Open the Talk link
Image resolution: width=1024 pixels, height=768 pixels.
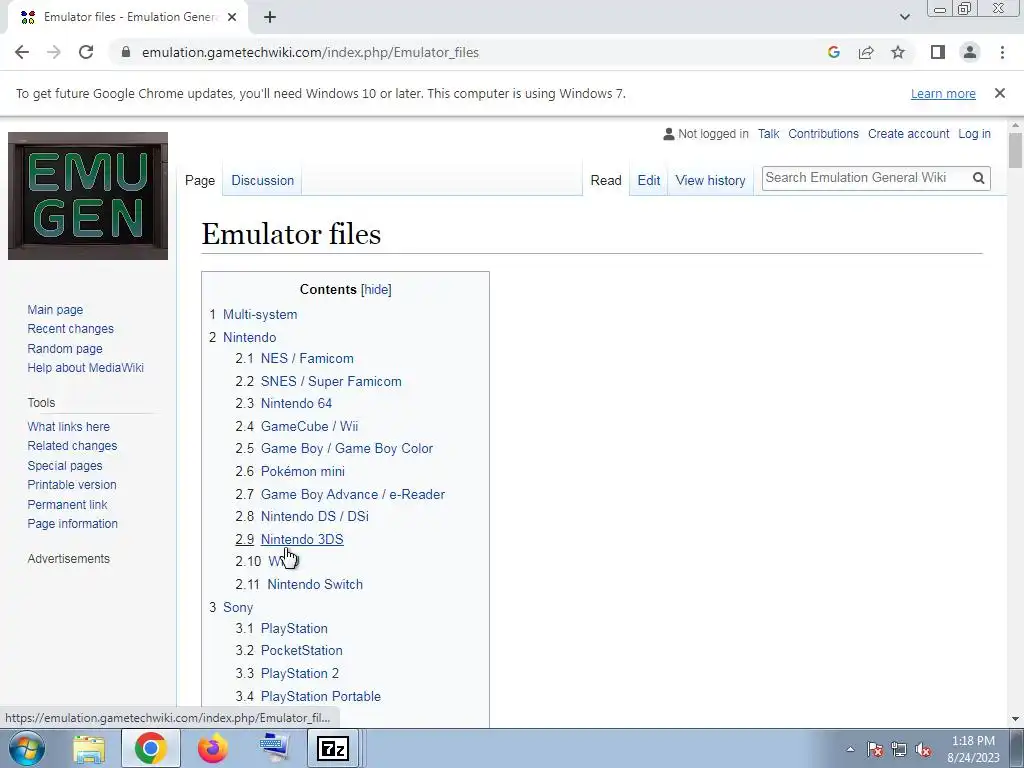point(768,134)
